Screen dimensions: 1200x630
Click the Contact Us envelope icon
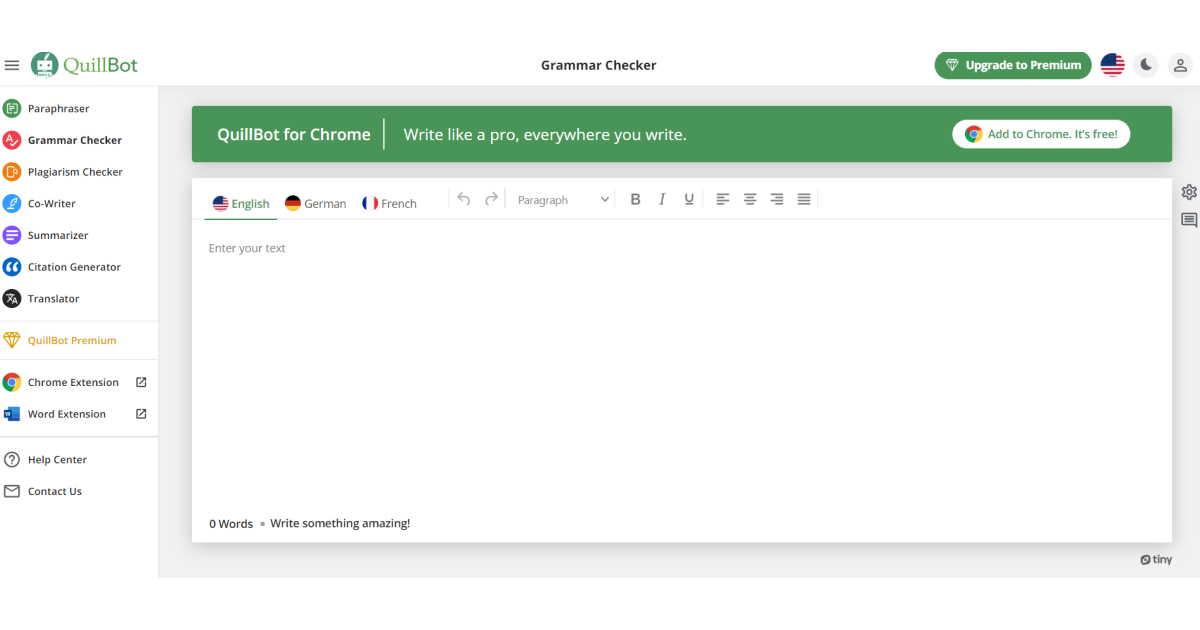[x=12, y=491]
